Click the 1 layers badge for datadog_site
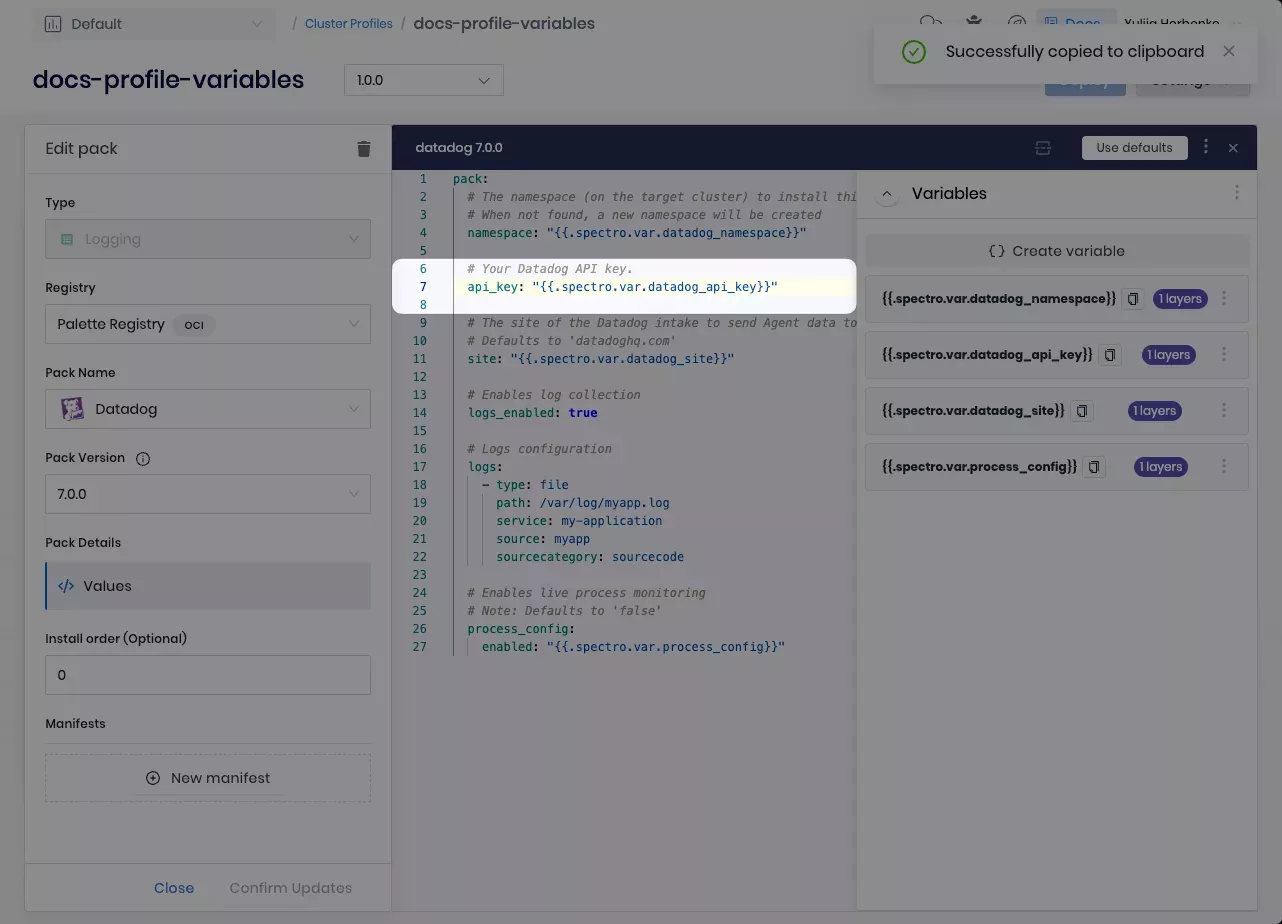The image size is (1282, 924). pos(1154,411)
